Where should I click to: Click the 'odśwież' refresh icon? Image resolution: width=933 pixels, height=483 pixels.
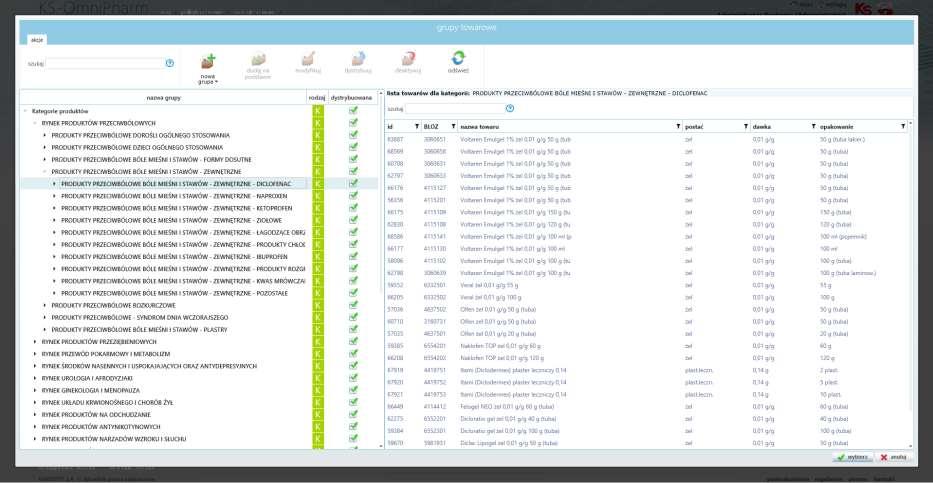pyautogui.click(x=458, y=58)
